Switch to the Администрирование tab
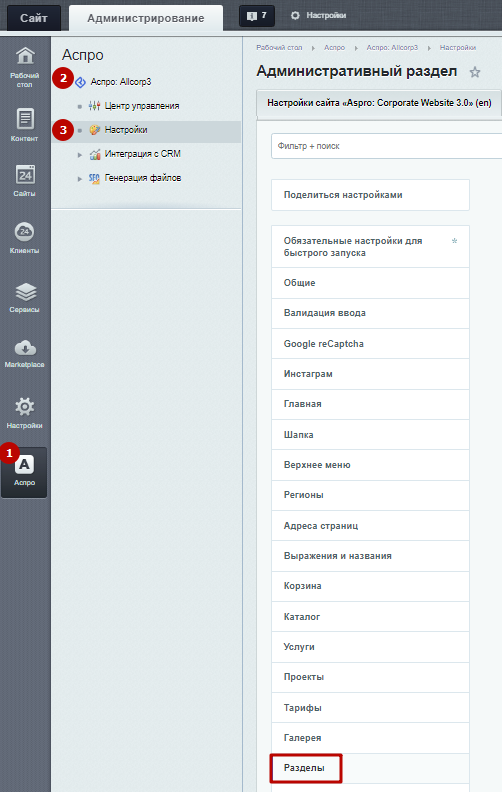Image resolution: width=502 pixels, height=792 pixels. coord(145,18)
